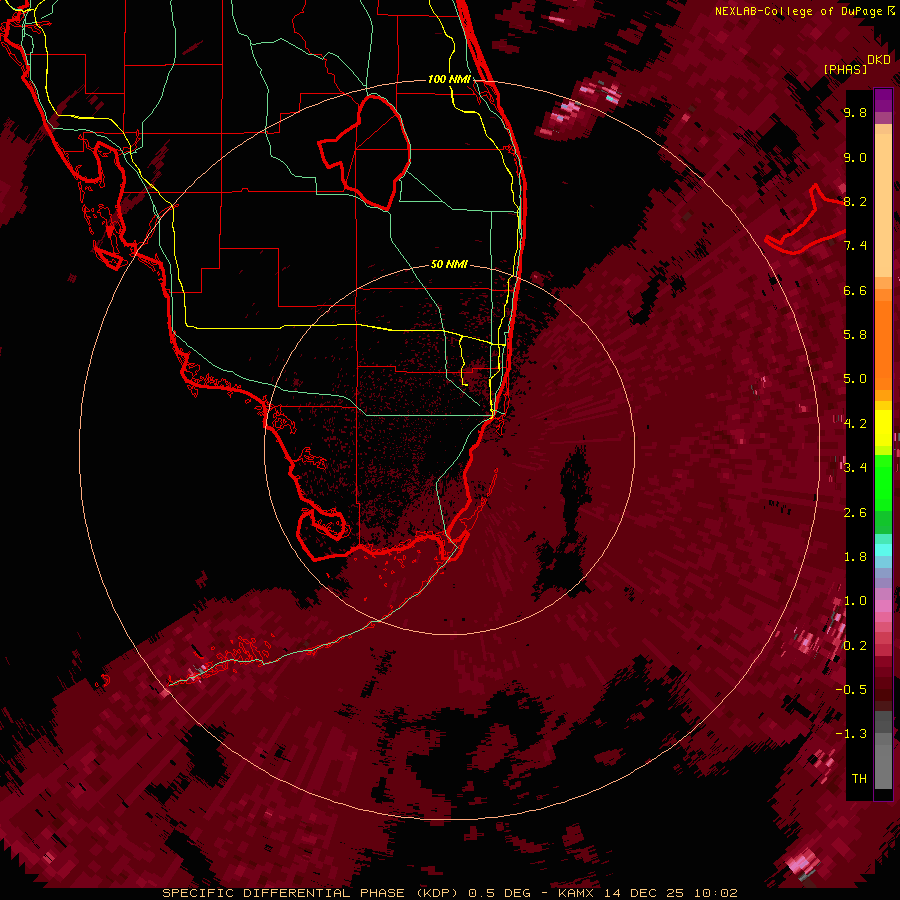The height and width of the screenshot is (900, 900).
Task: Click the pink echo cluster at bottom-right corner
Action: [802, 864]
